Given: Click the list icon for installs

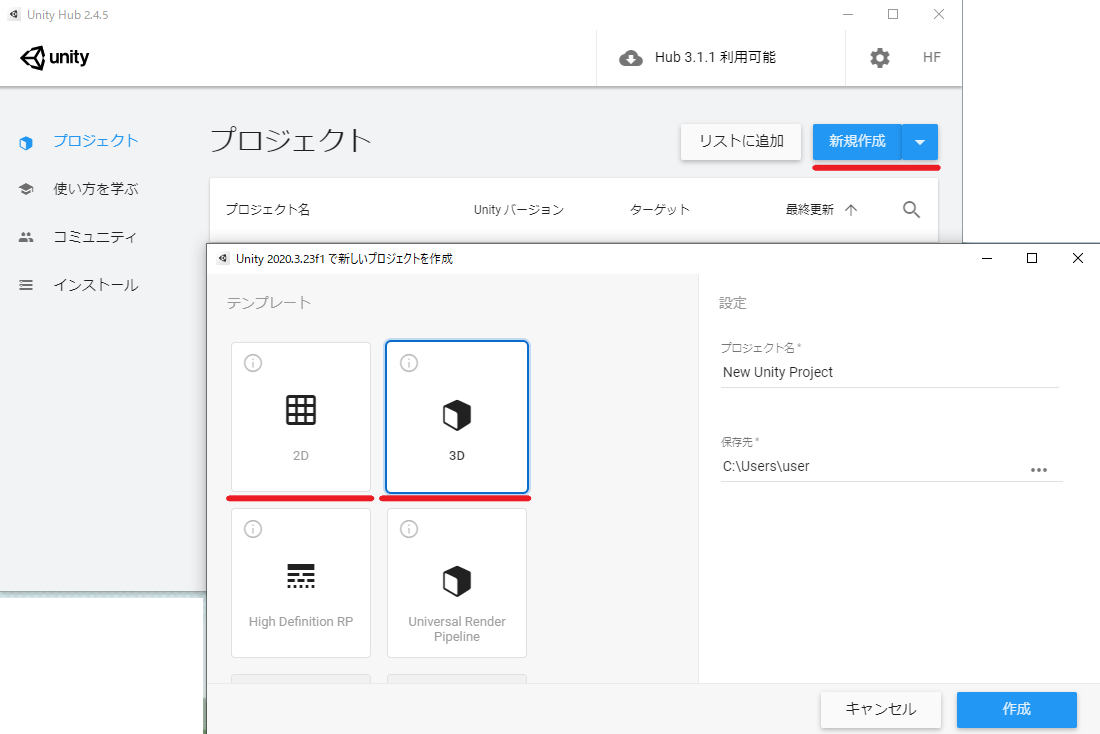Looking at the screenshot, I should point(26,285).
